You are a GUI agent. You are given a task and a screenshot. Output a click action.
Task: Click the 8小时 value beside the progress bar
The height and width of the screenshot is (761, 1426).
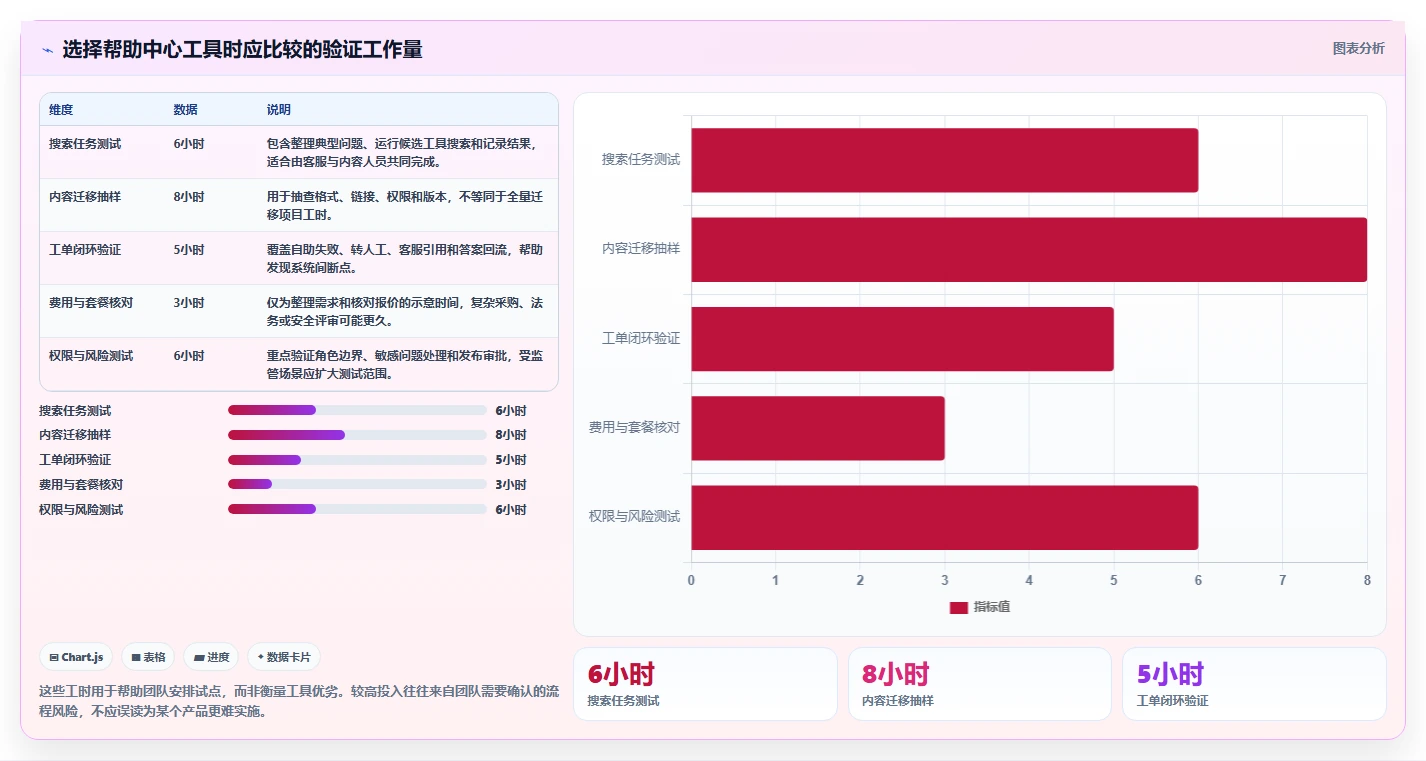coord(511,435)
